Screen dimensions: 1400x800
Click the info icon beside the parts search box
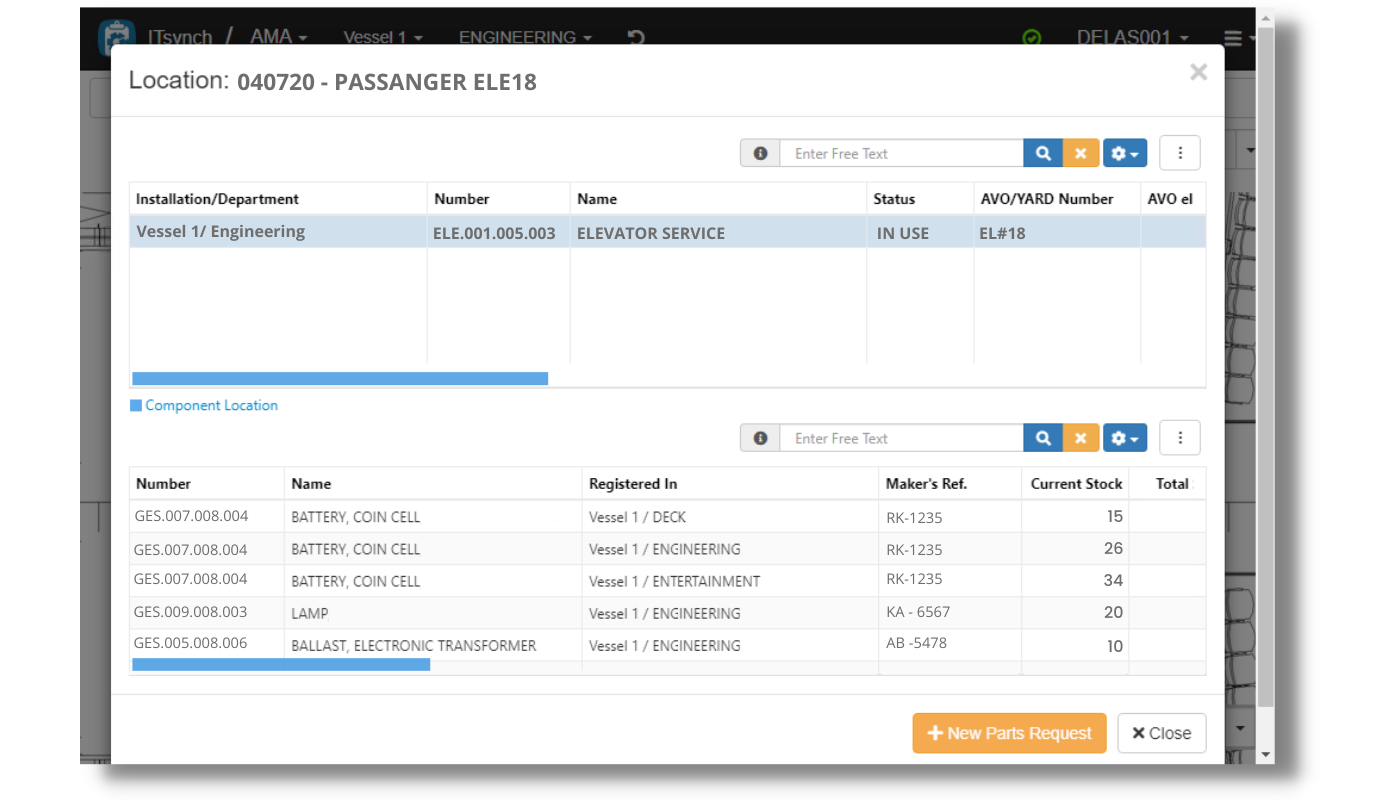point(760,437)
